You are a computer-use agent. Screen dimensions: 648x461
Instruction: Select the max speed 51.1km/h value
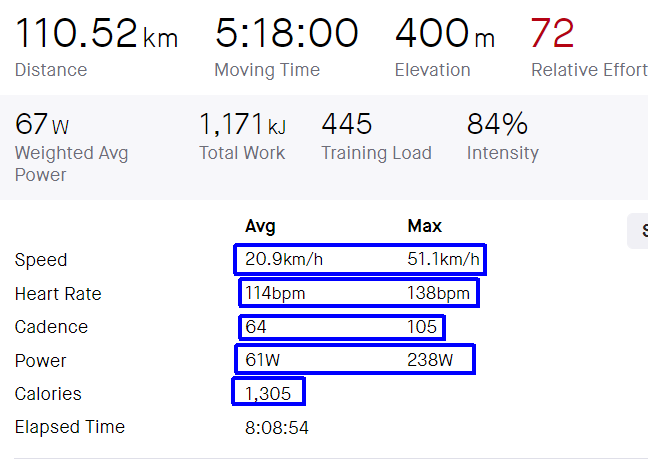tap(444, 260)
